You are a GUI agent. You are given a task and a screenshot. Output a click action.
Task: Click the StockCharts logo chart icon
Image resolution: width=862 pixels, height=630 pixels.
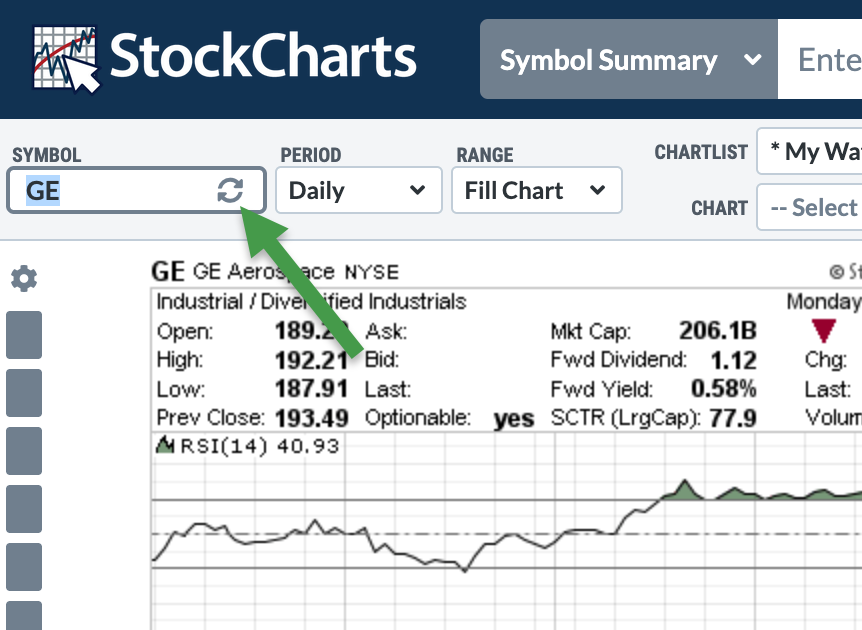(66, 58)
